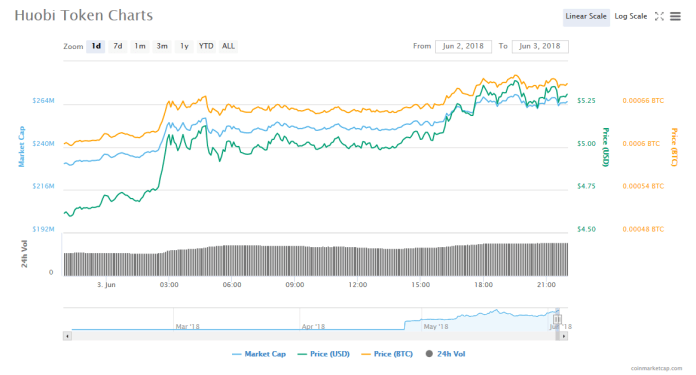Click the 21:00 time axis label
Viewport: 696px width, 375px height.
(546, 284)
